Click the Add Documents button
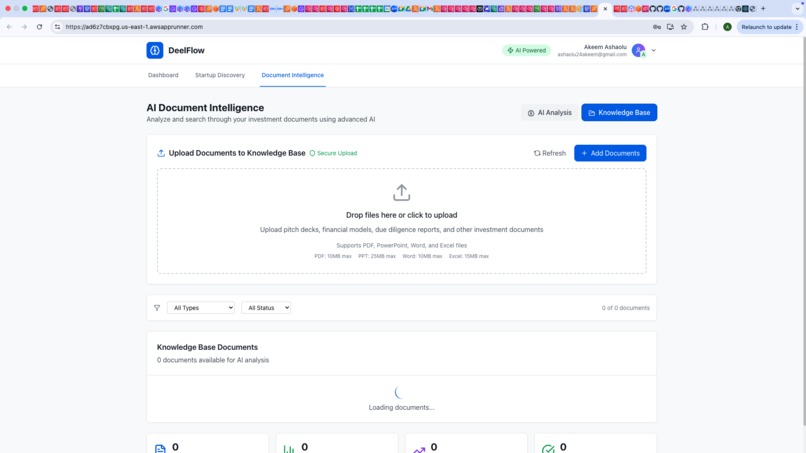 (x=610, y=153)
